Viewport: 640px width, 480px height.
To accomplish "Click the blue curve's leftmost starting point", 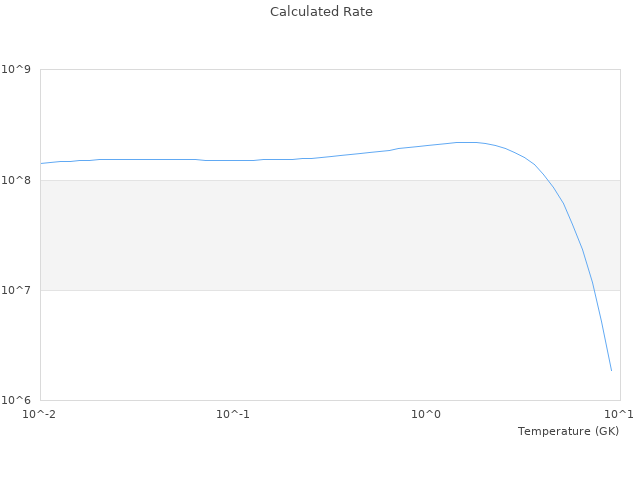I will click(x=41, y=163).
